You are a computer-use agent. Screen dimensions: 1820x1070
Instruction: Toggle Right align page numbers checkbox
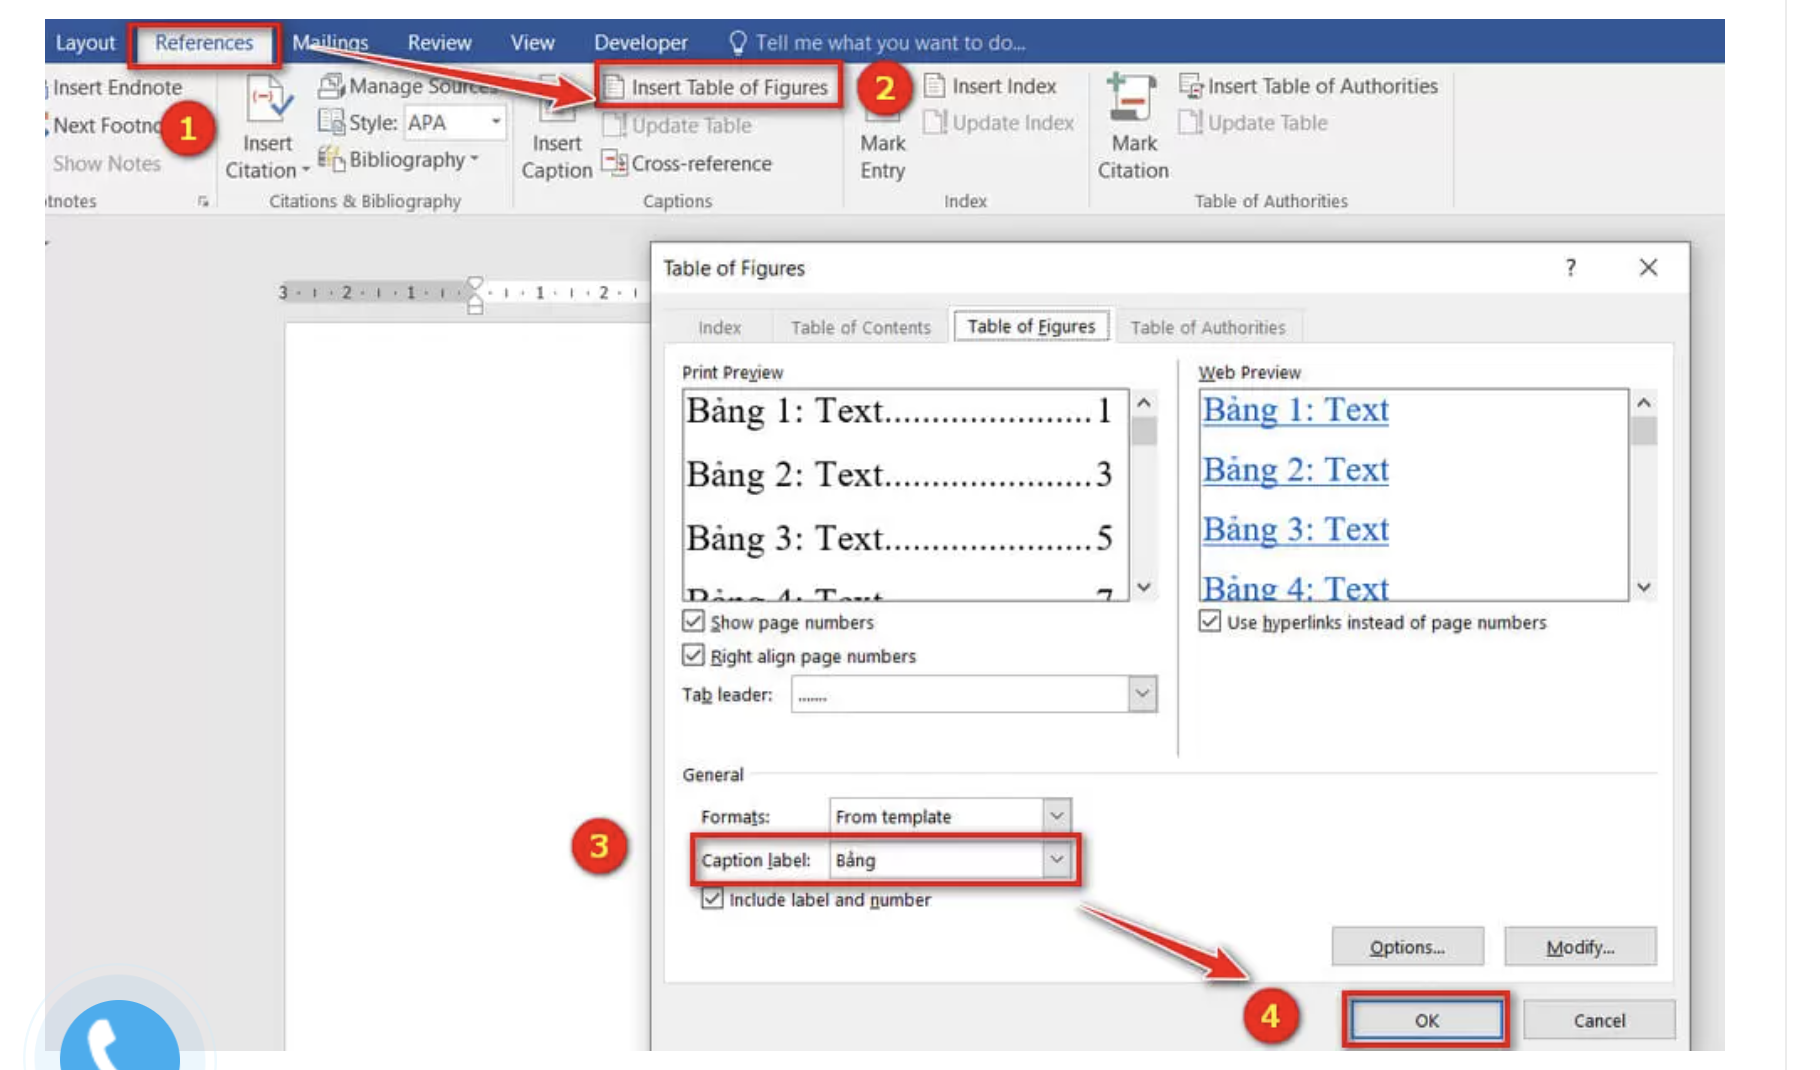pyautogui.click(x=693, y=656)
